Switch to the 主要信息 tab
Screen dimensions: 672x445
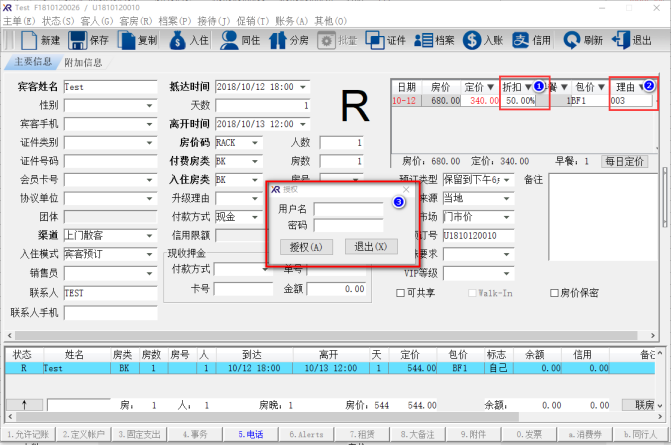coord(33,62)
